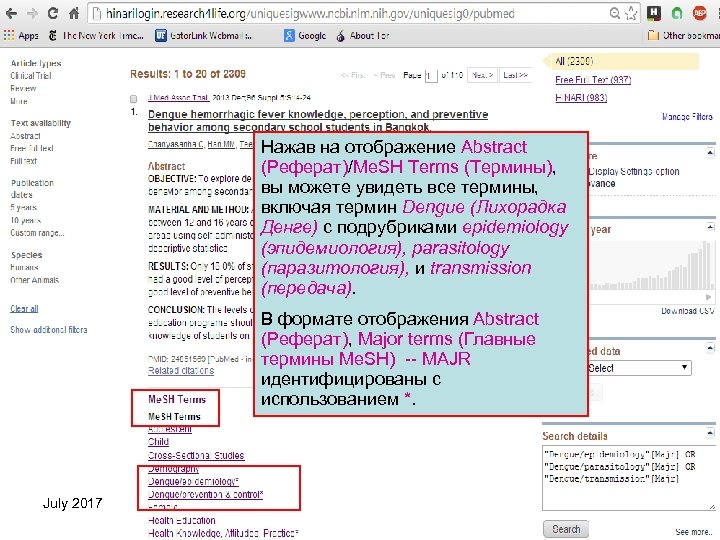The width and height of the screenshot is (720, 540).
Task: Filter by Free full text availability
Action: tap(32, 148)
